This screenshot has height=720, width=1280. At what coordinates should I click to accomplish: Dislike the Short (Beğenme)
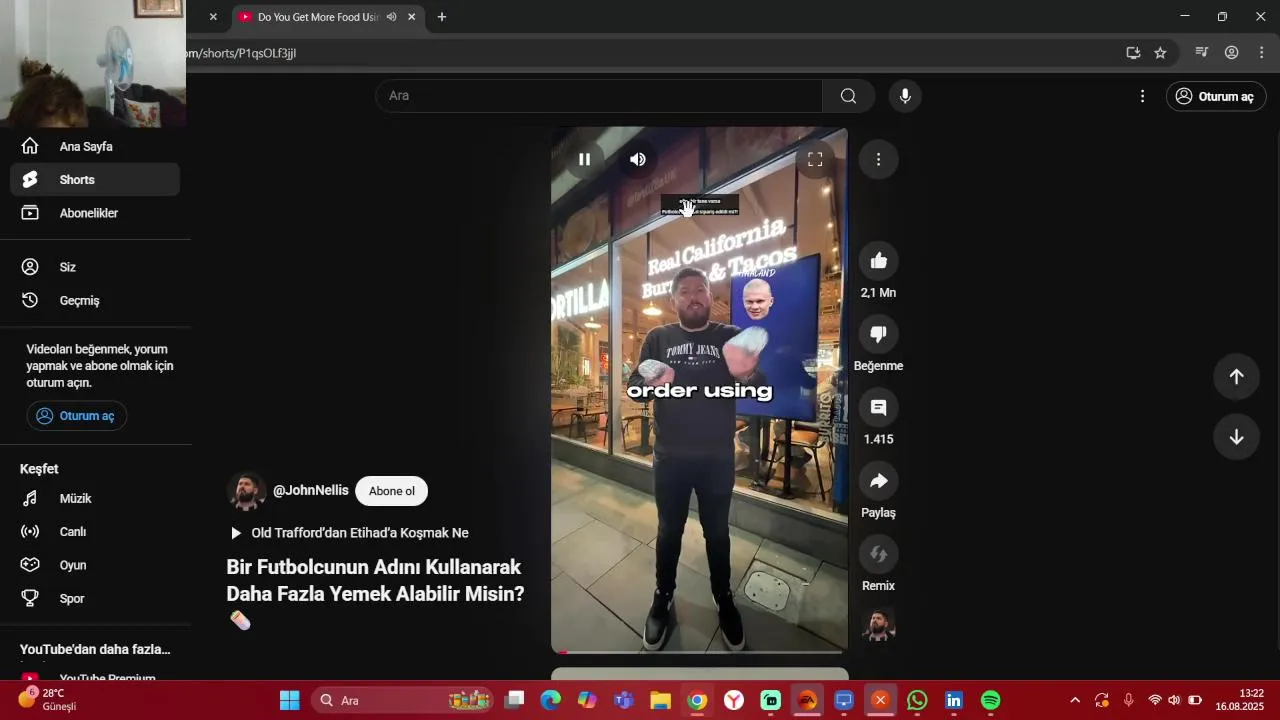point(878,334)
